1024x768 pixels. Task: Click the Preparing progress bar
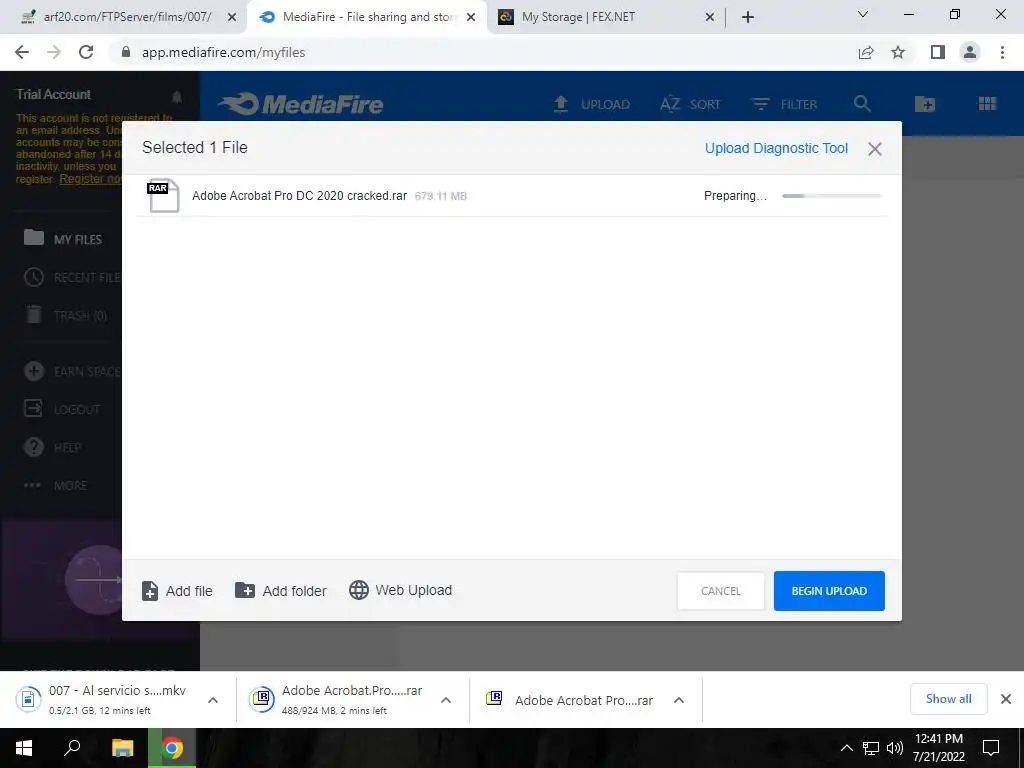831,196
